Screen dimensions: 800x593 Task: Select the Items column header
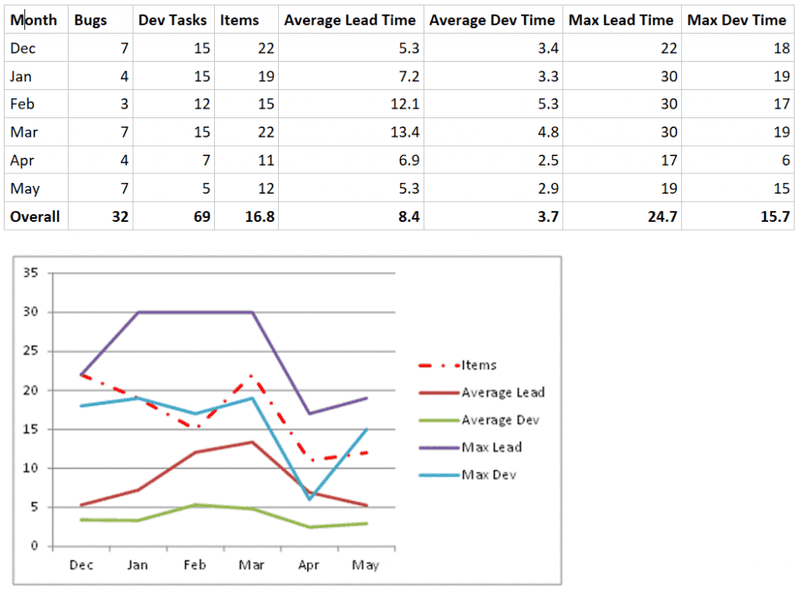tap(246, 20)
